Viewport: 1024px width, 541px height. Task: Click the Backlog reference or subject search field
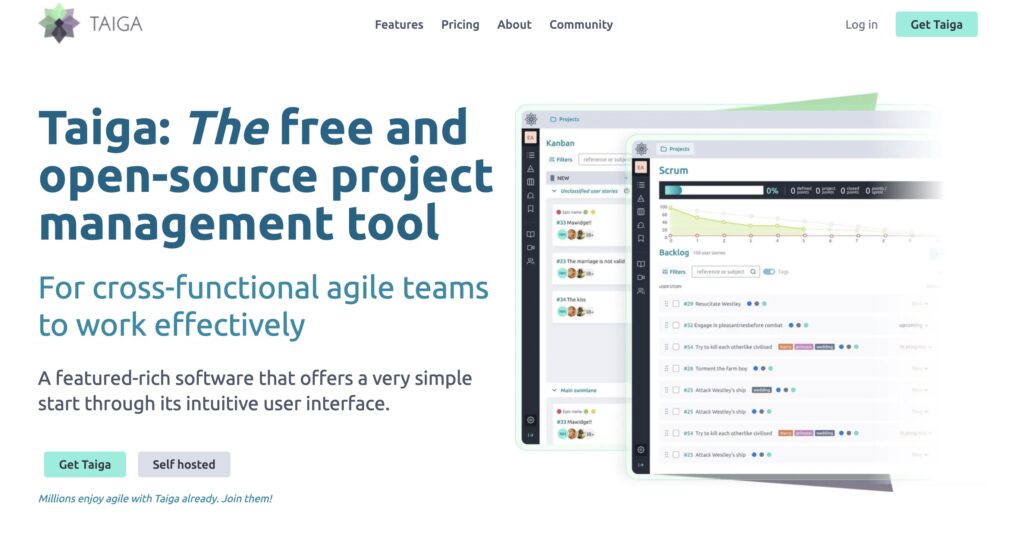(x=725, y=272)
